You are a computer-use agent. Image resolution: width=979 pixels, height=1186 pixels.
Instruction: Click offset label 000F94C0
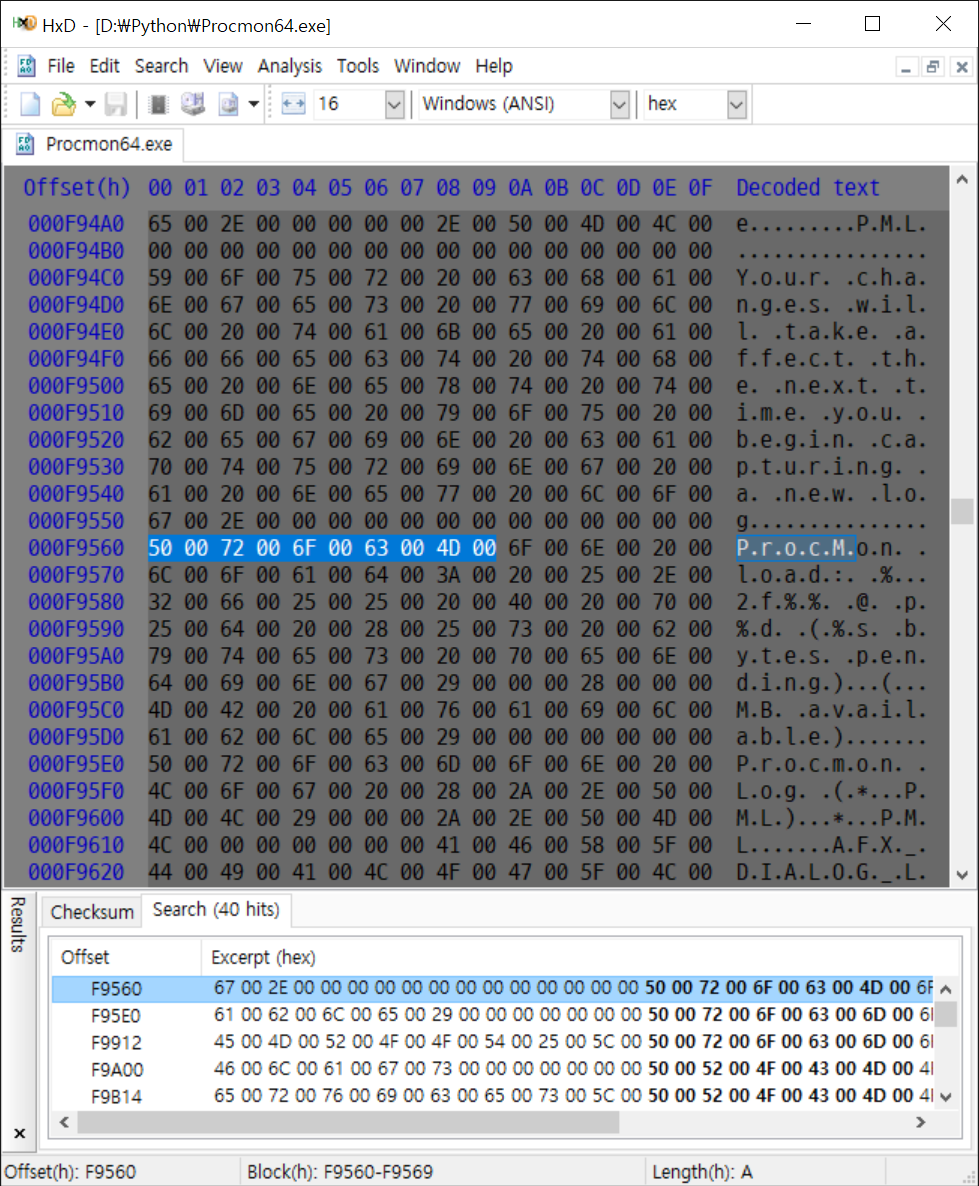pyautogui.click(x=76, y=278)
